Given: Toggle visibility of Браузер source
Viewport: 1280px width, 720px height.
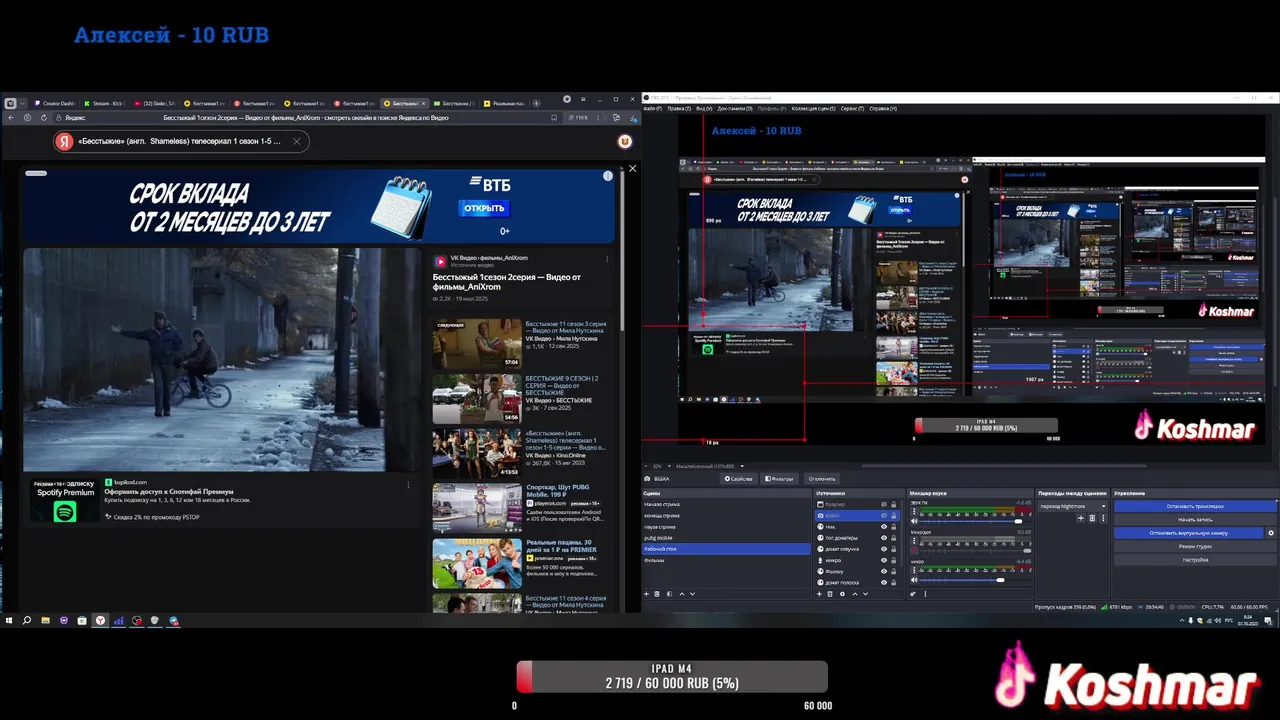Looking at the screenshot, I should click(884, 504).
